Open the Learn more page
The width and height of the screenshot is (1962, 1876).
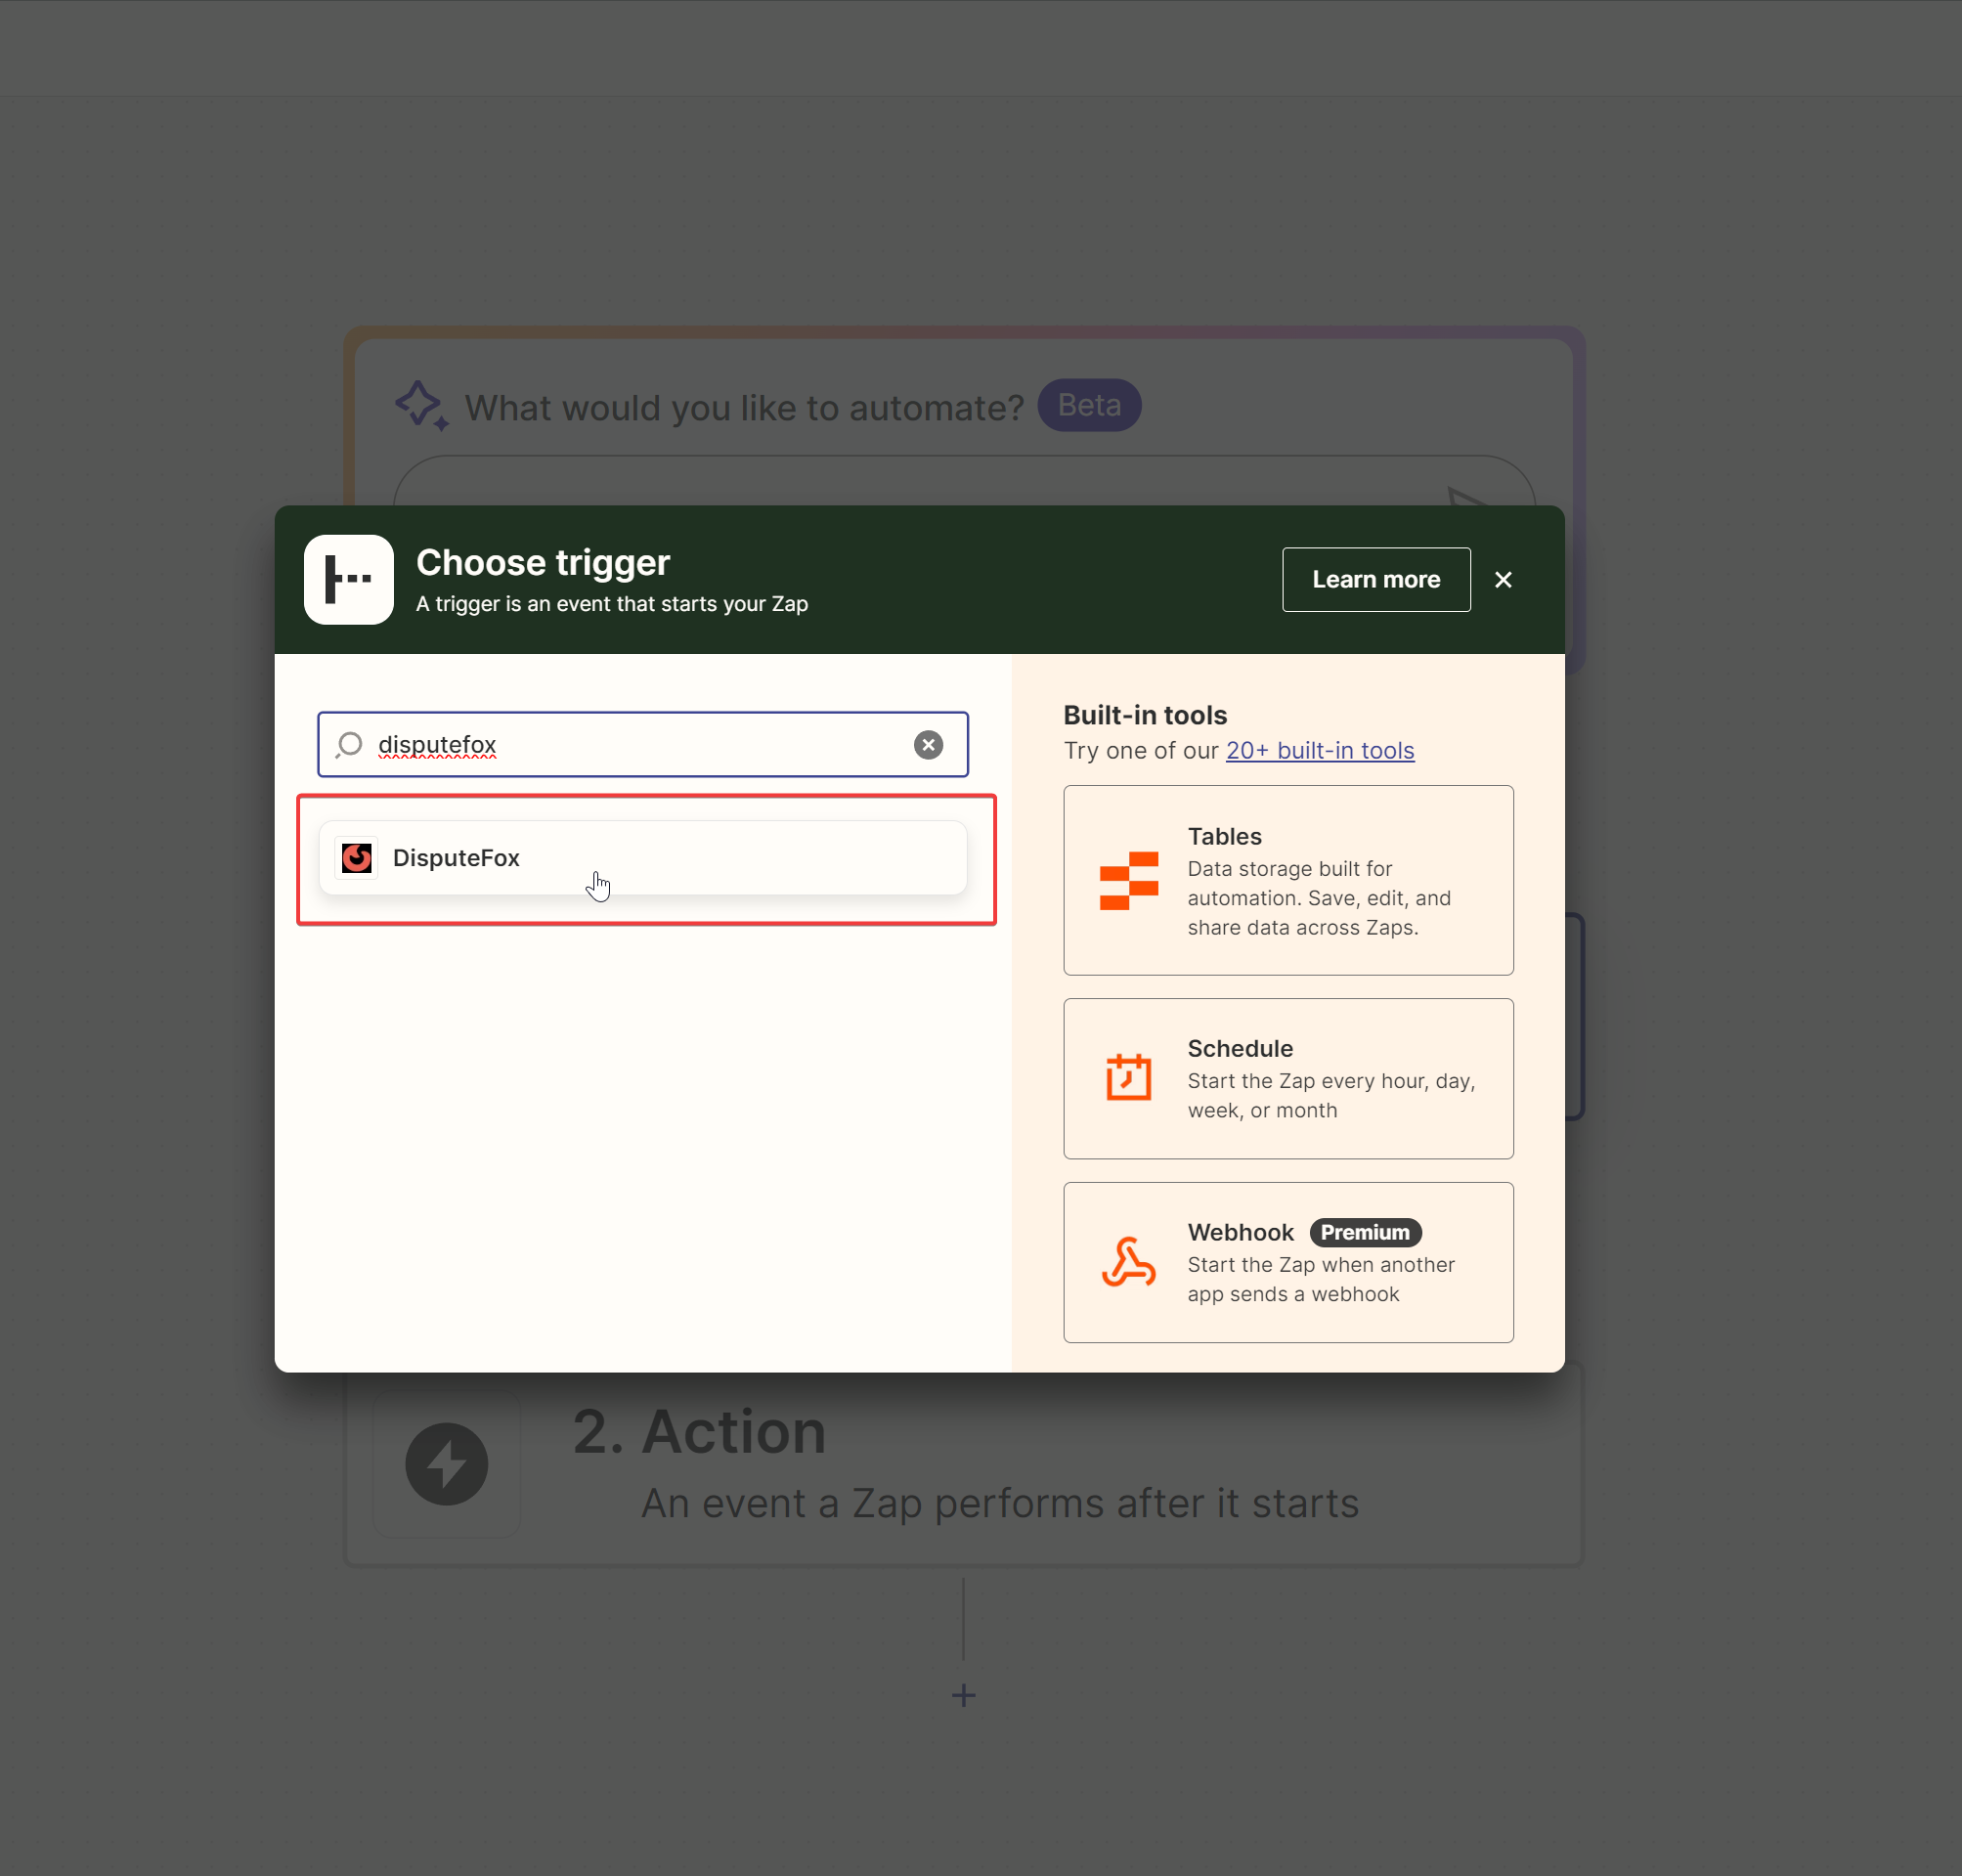point(1376,579)
